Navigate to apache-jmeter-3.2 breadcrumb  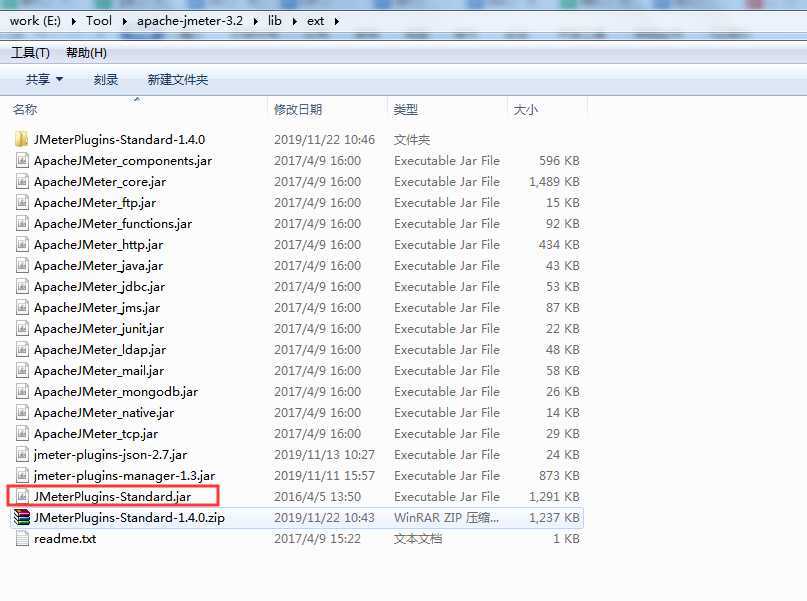(190, 21)
